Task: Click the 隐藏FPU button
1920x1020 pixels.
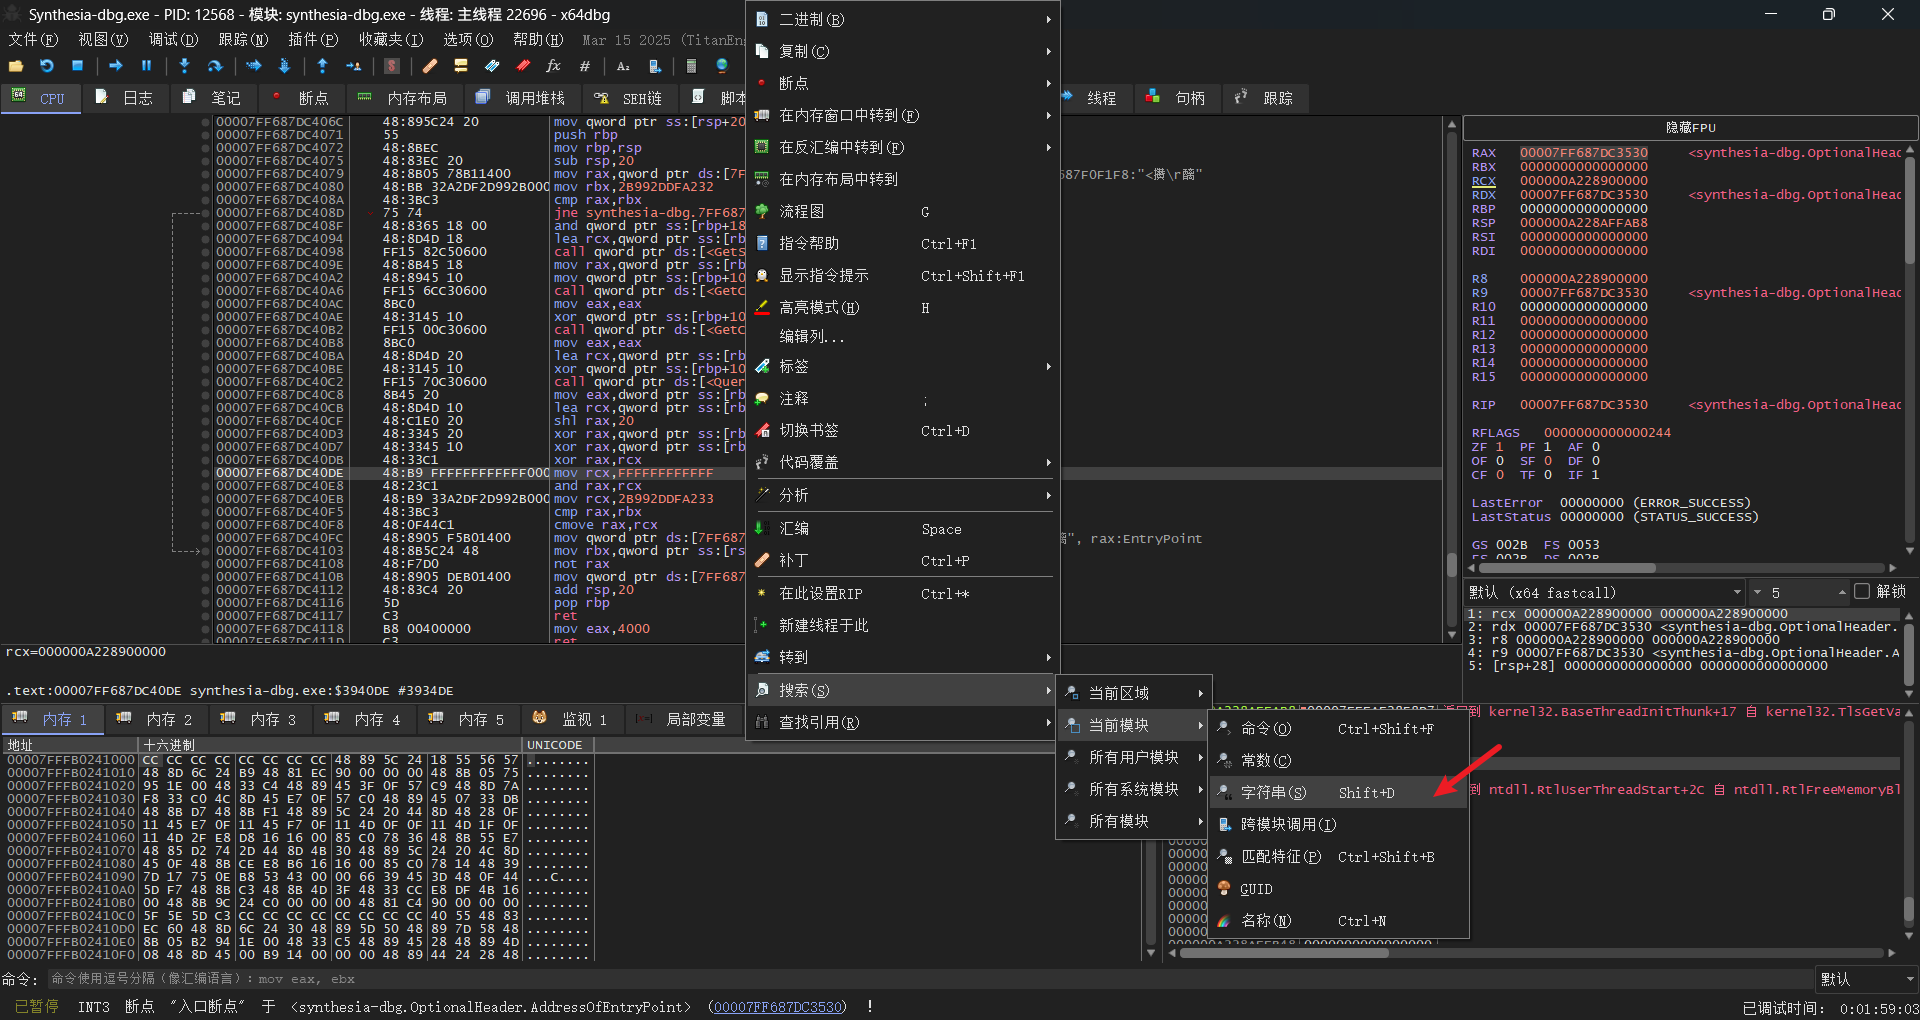Action: click(x=1690, y=128)
